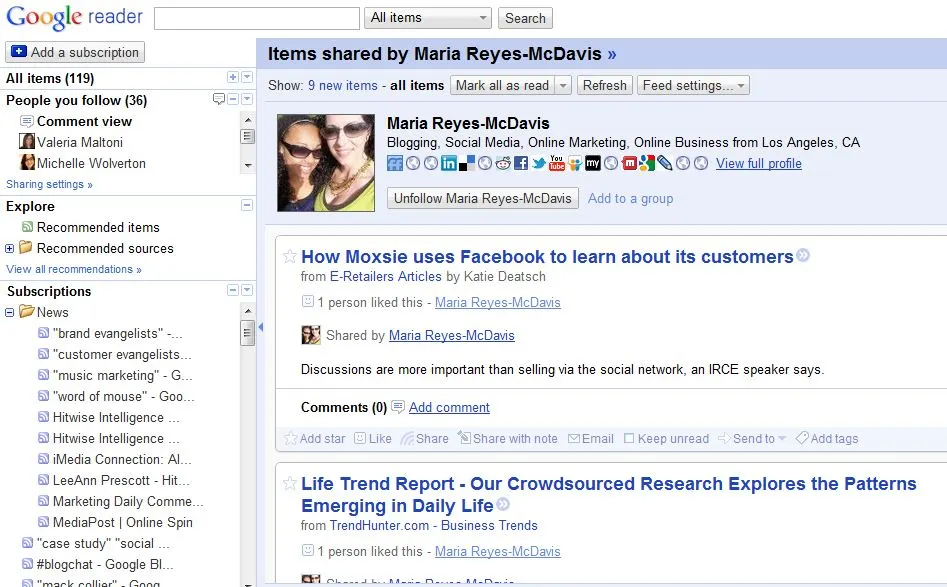Click Maria Reyes-McDavis profile photo

(x=326, y=162)
